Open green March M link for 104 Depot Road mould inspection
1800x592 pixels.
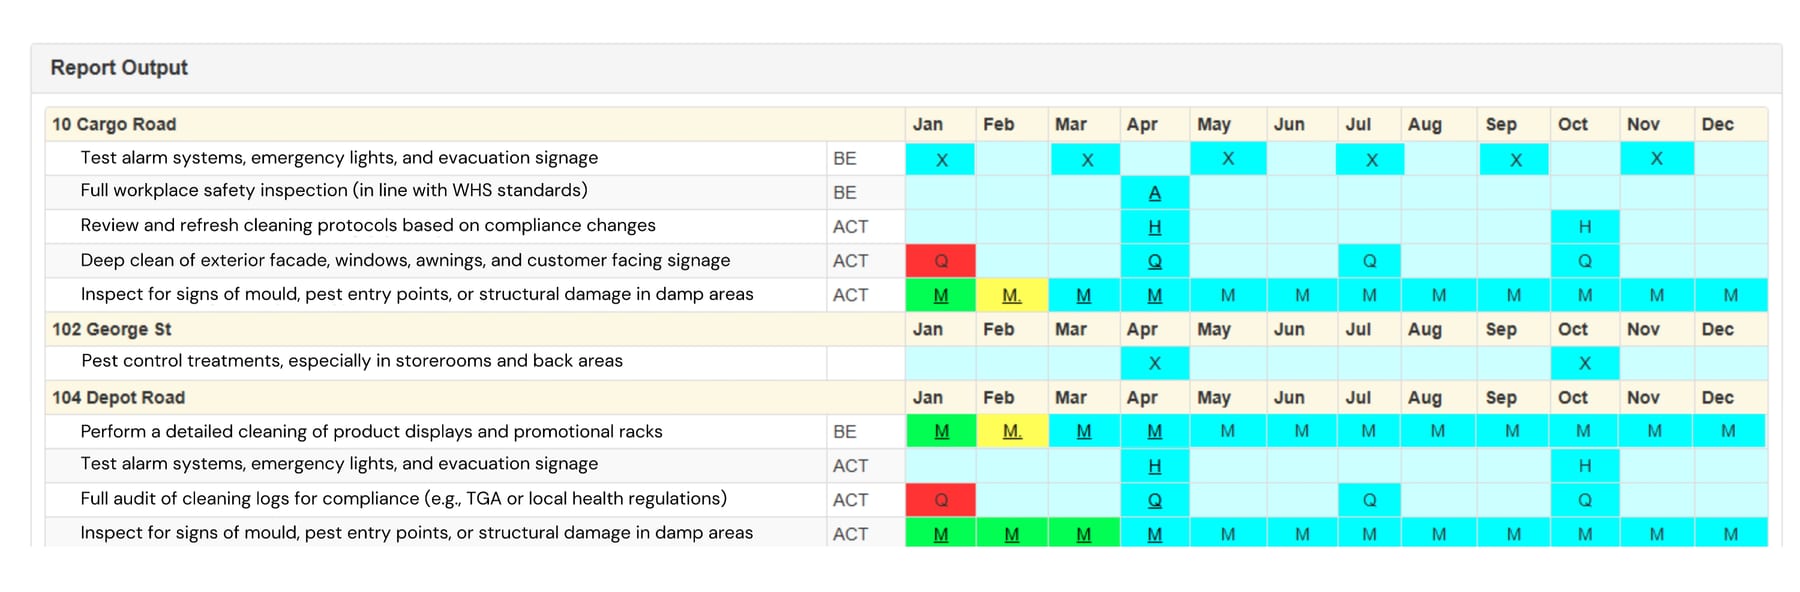[x=1084, y=534]
